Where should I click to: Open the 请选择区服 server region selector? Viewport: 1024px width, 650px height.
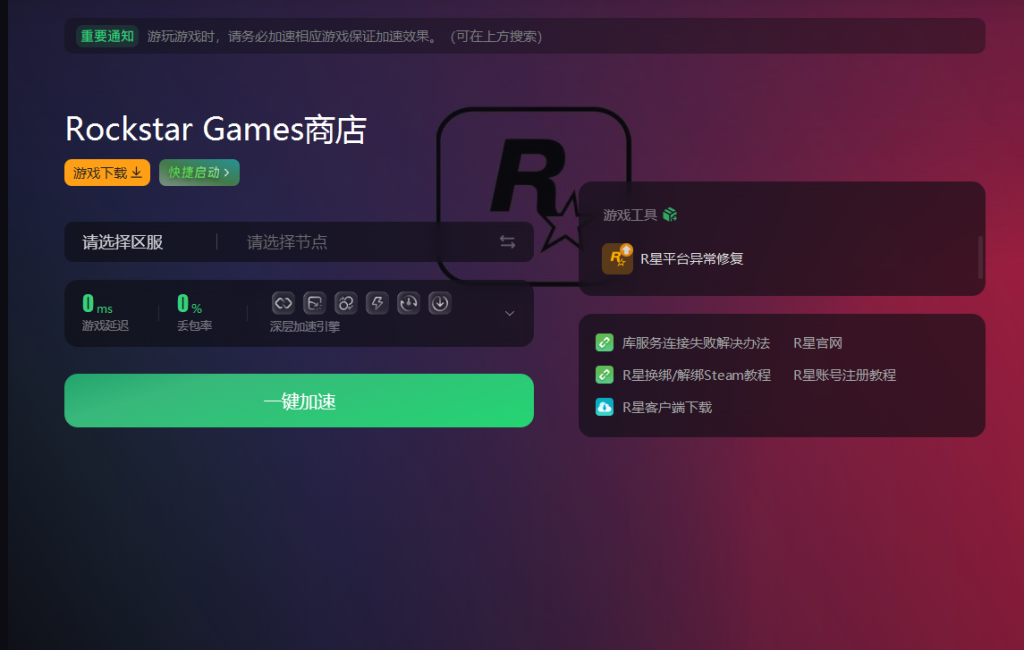click(123, 242)
